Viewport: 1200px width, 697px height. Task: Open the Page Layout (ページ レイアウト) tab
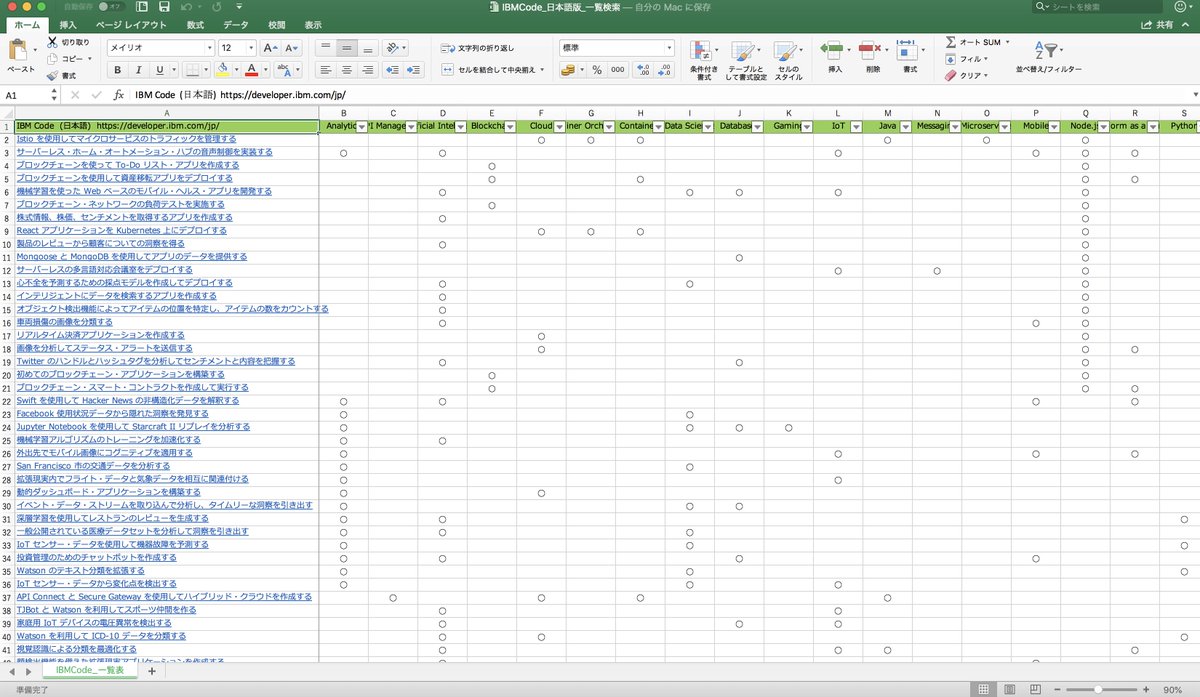point(131,24)
